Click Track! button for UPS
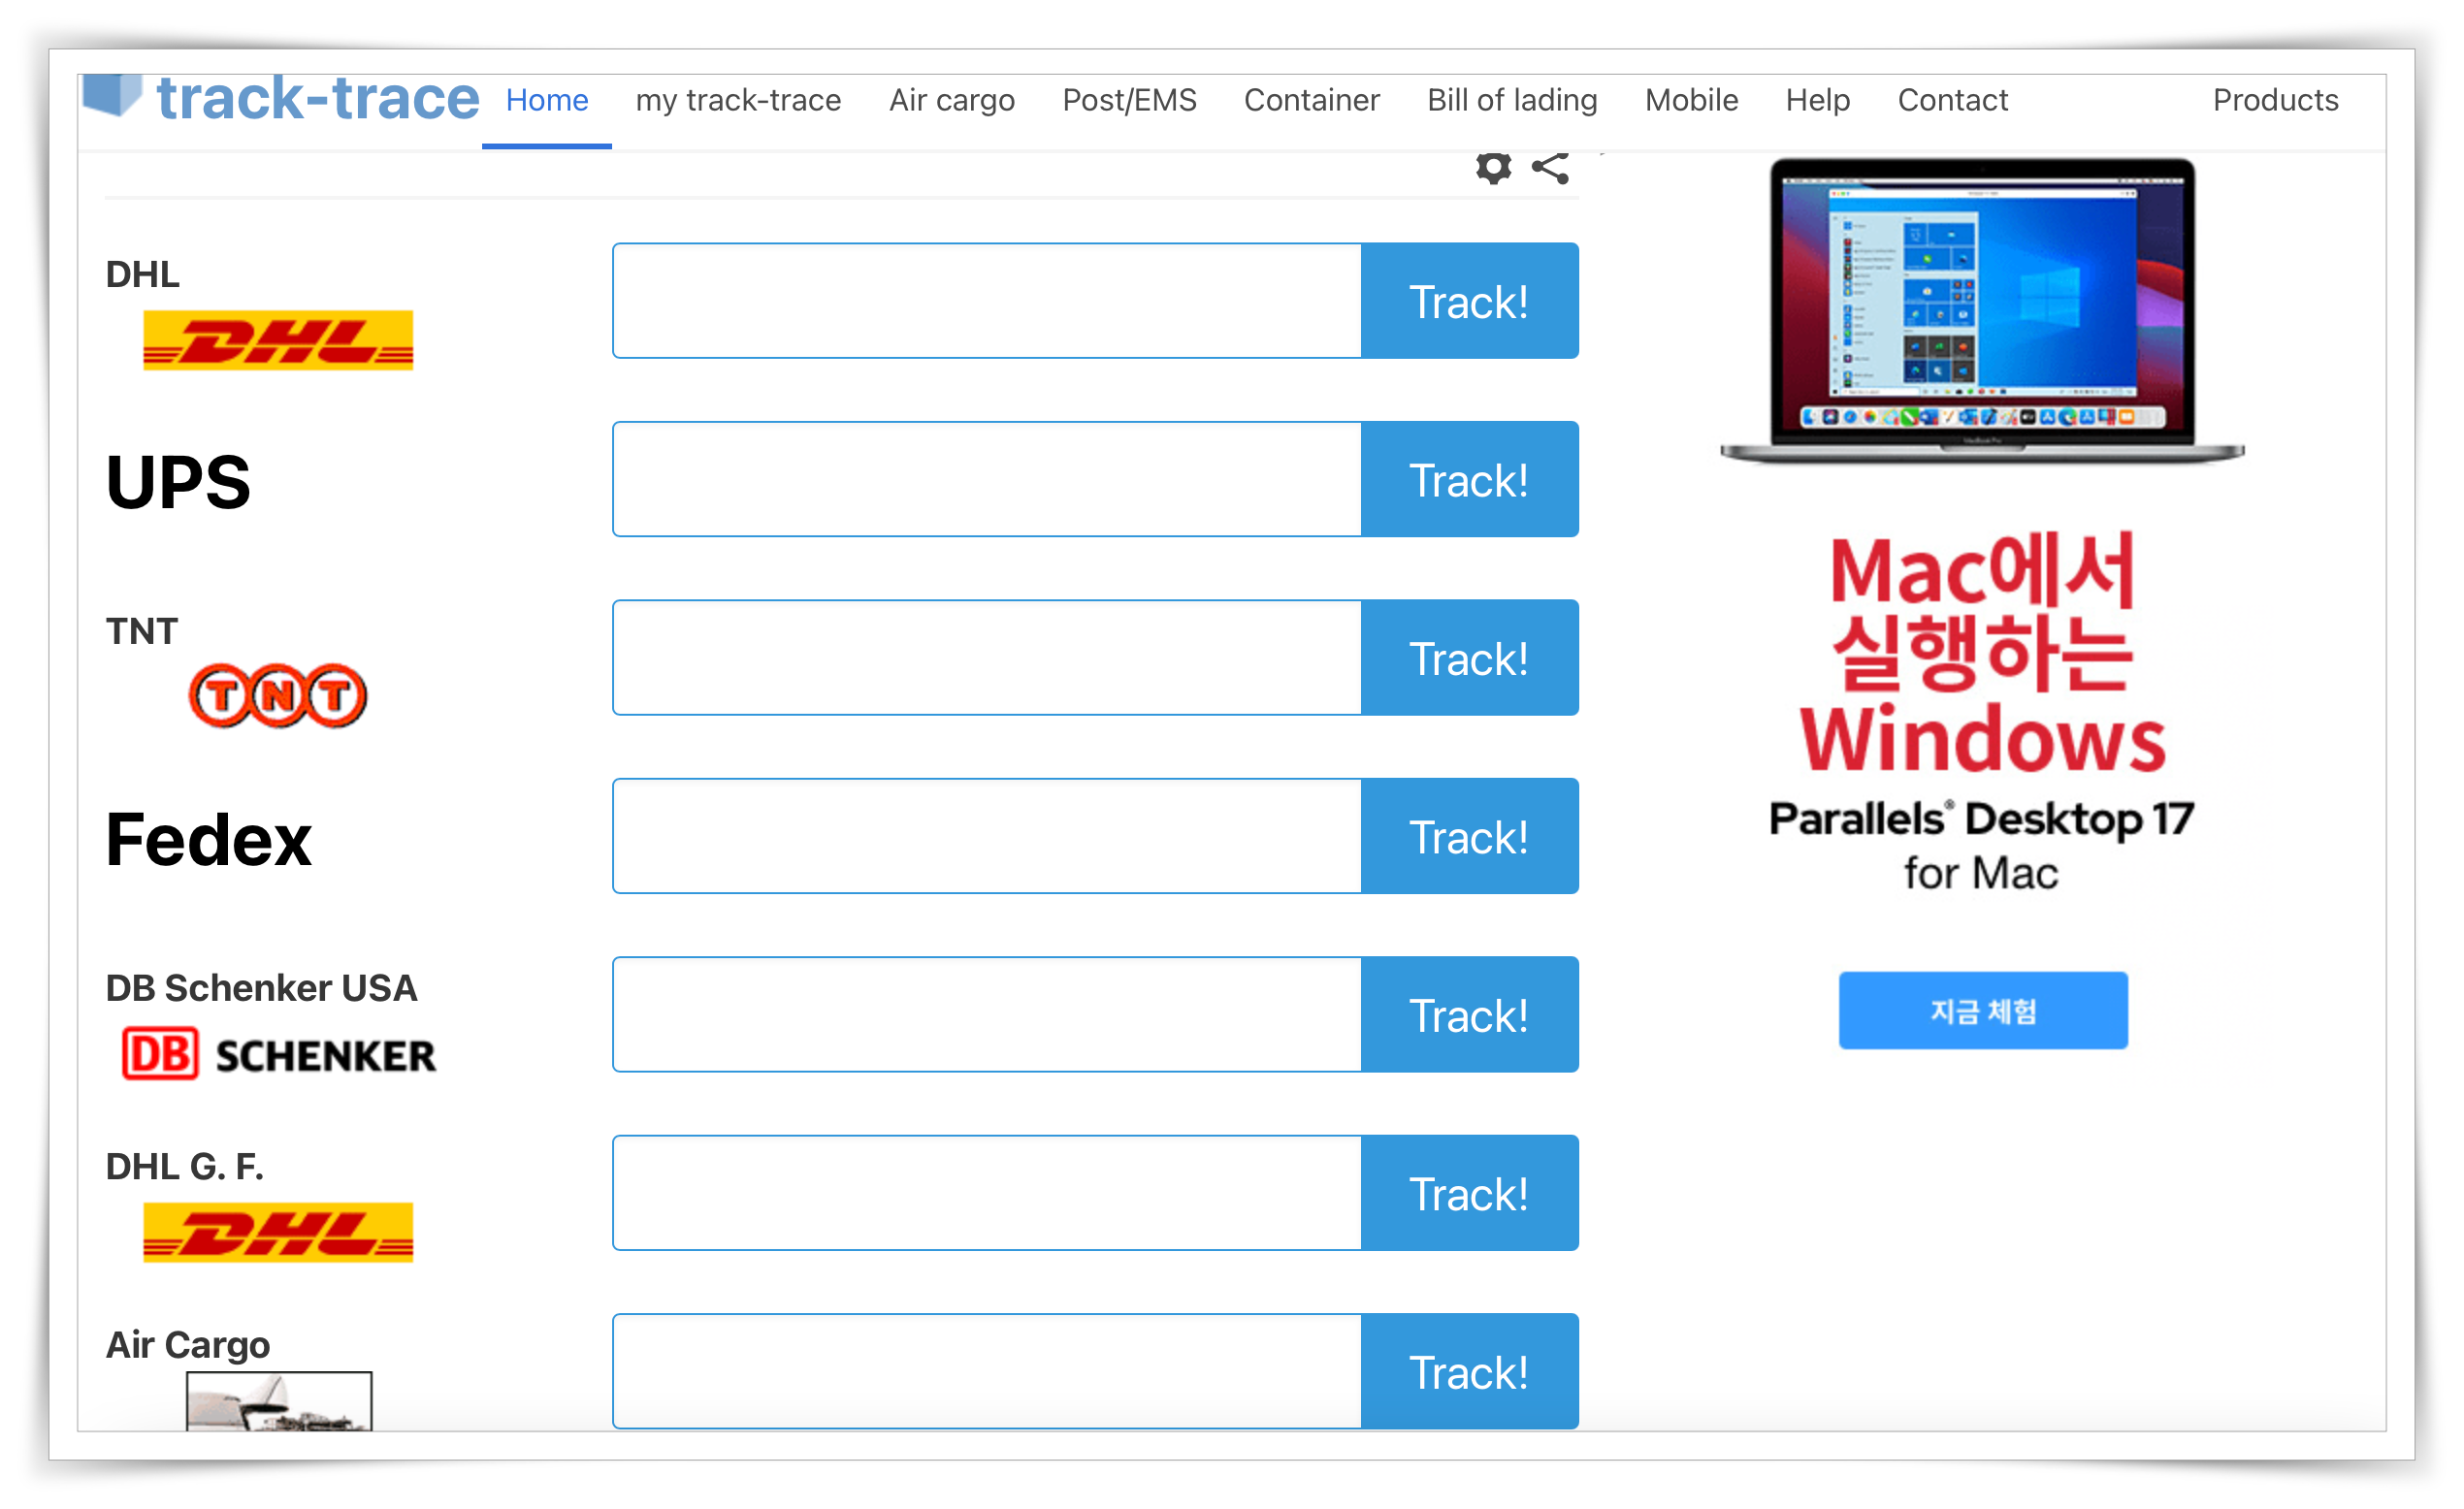This screenshot has width=2464, height=1509. tap(1469, 479)
